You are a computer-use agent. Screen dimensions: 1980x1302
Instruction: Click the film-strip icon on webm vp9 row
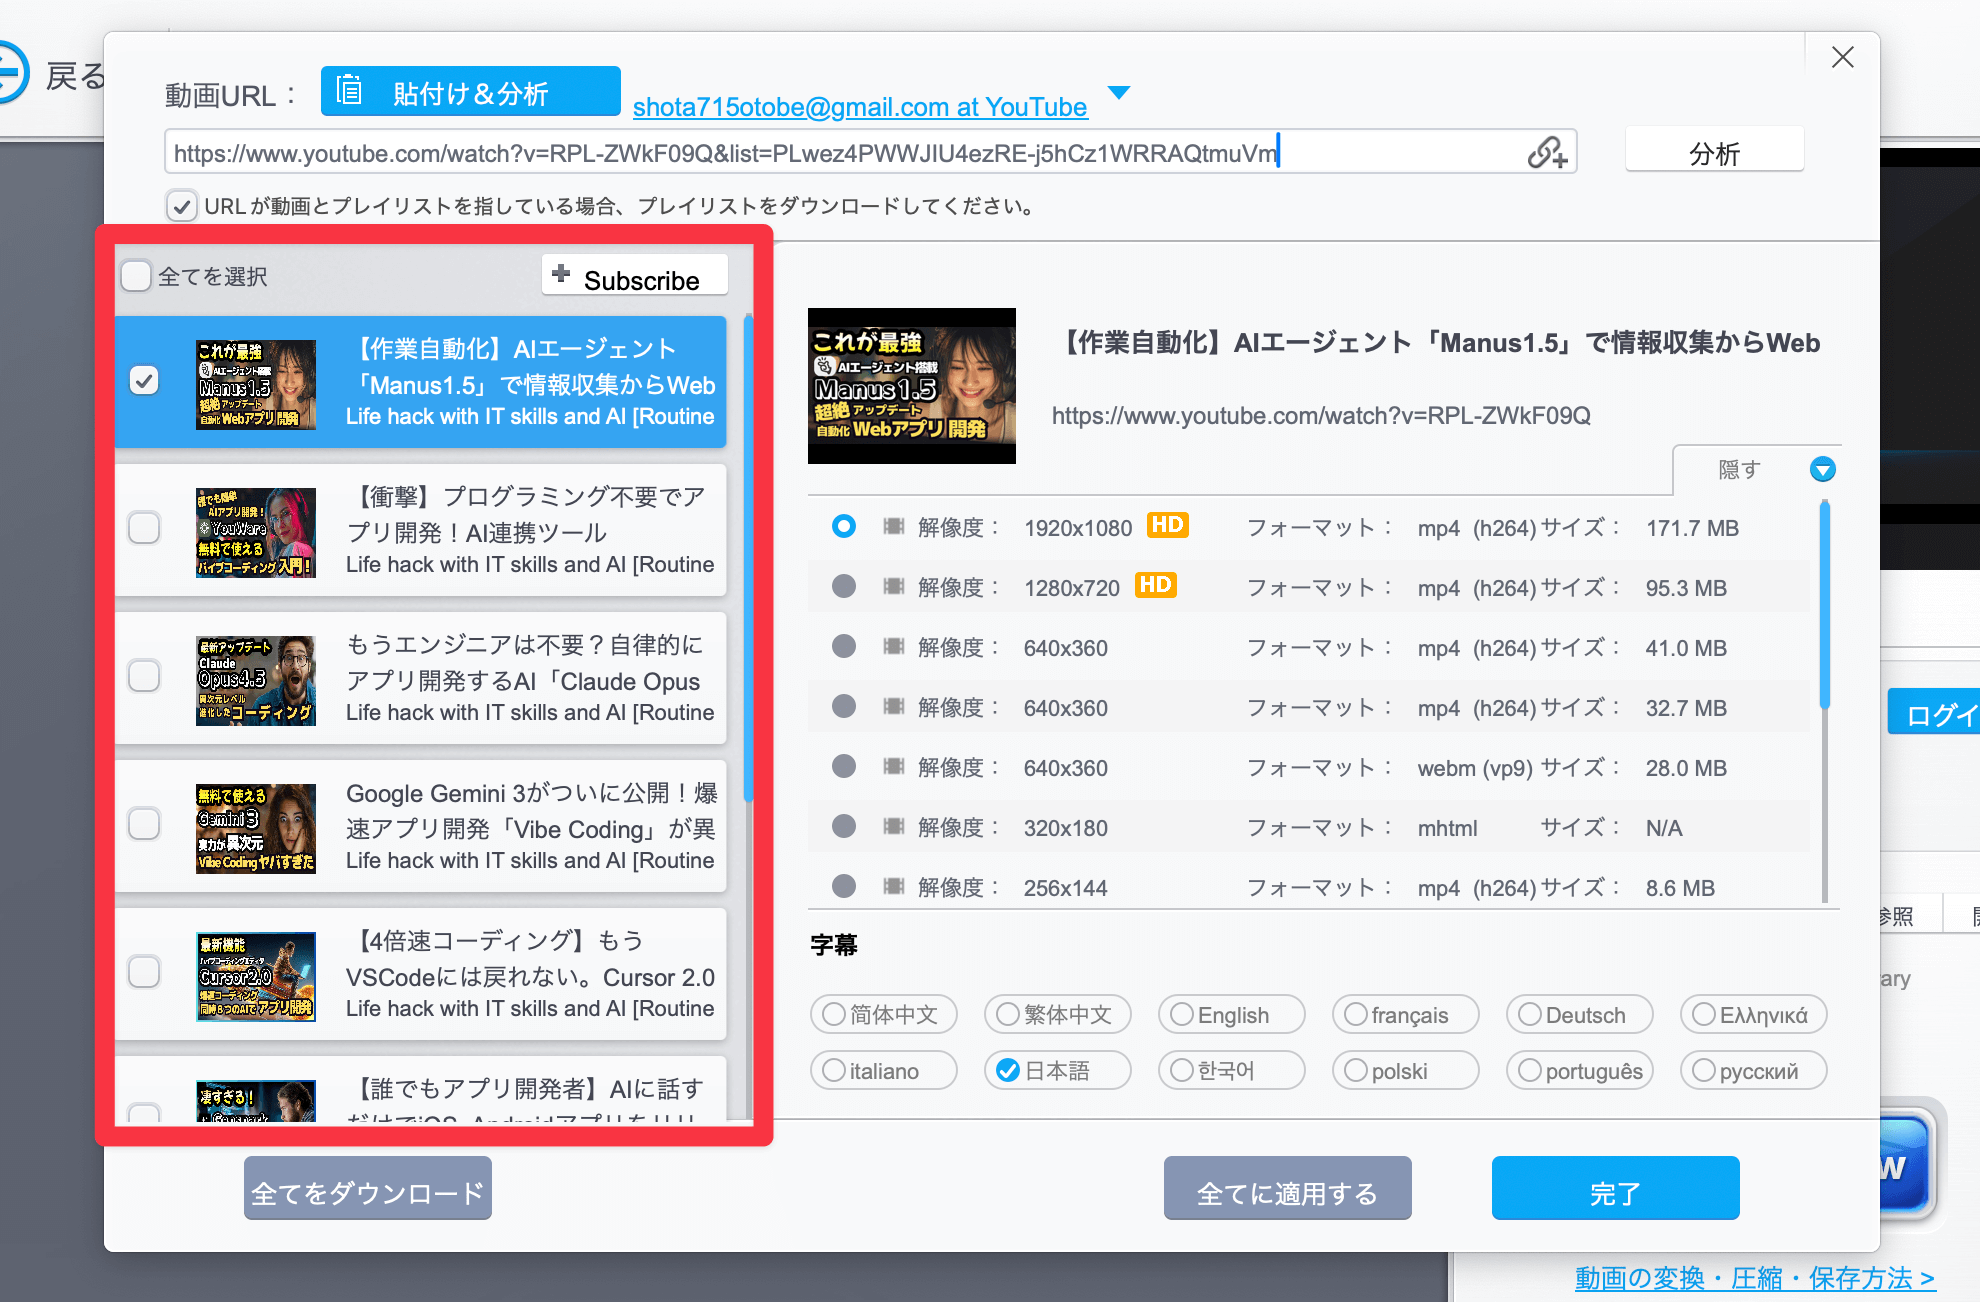click(893, 767)
